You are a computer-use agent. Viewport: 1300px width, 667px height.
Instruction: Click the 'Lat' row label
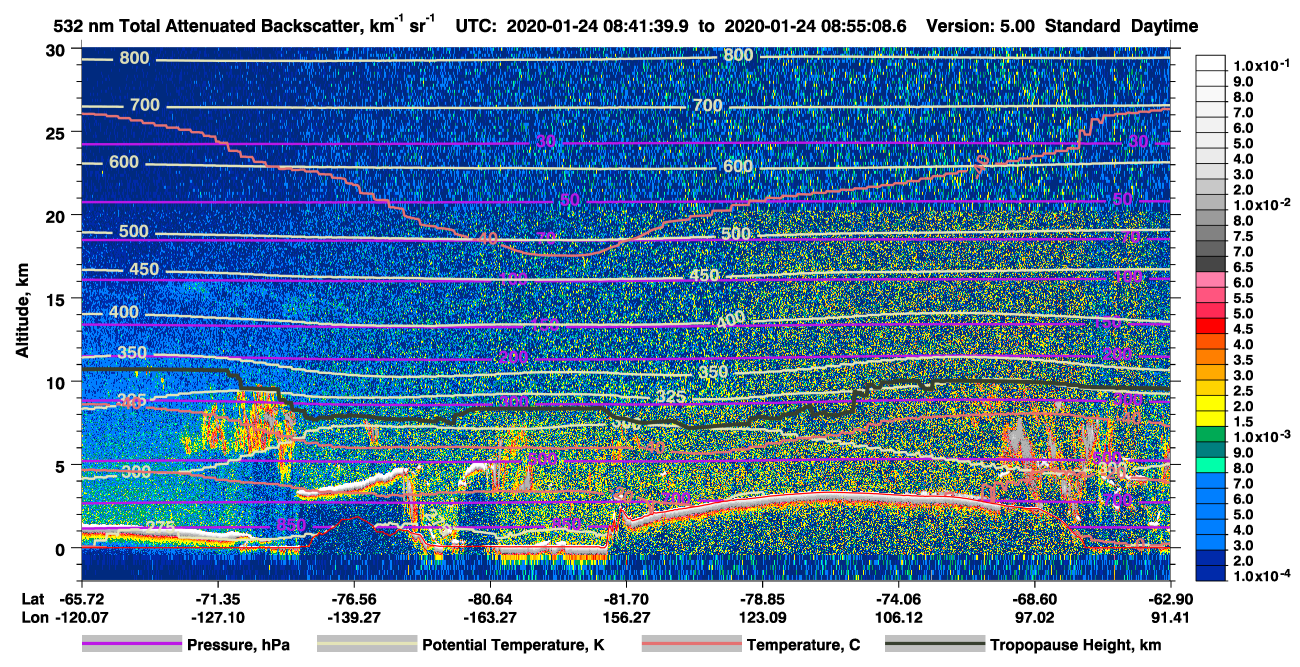33,598
